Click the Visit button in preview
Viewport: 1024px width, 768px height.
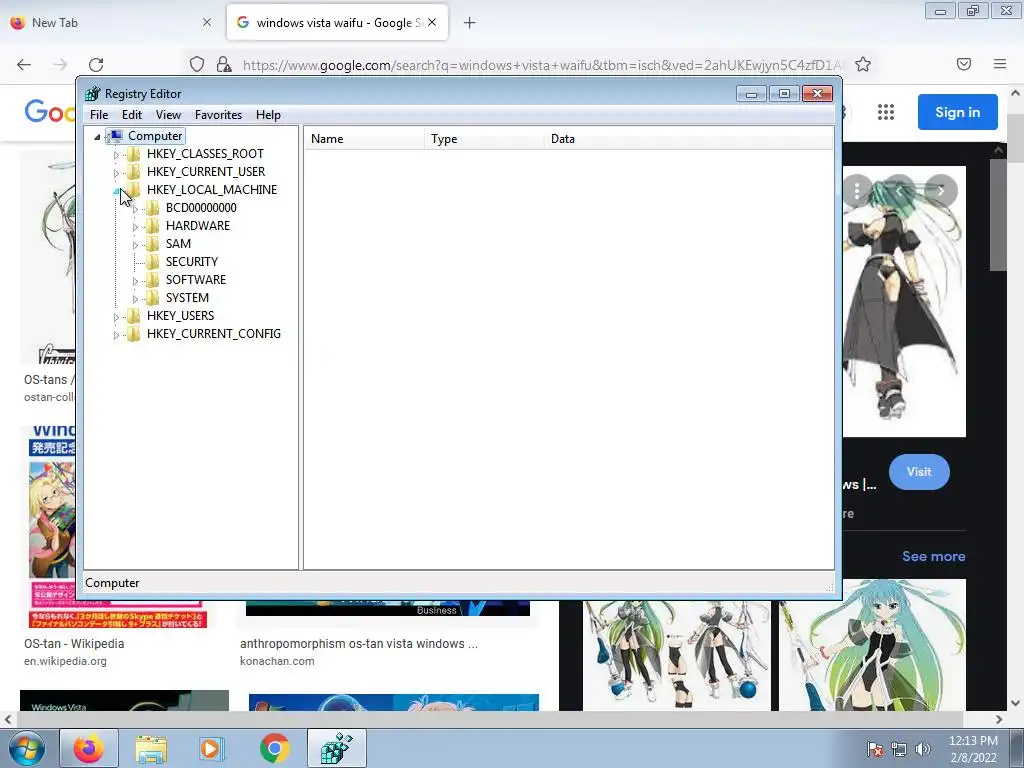919,472
